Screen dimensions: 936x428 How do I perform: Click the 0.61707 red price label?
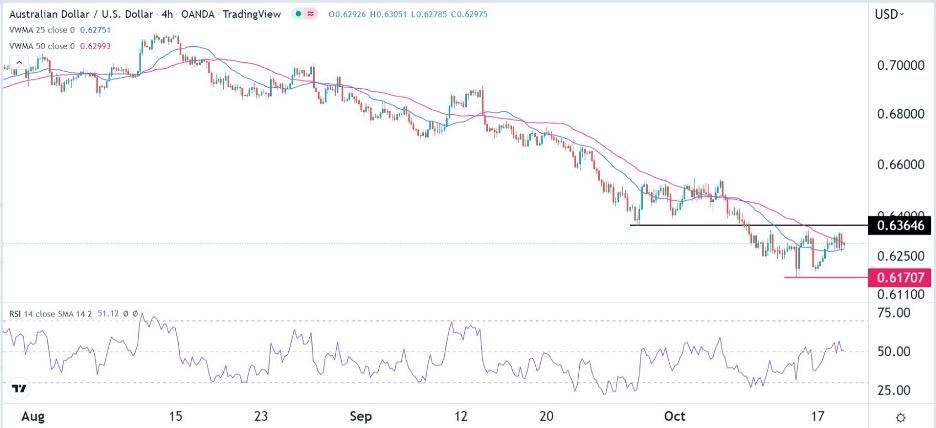(x=901, y=277)
